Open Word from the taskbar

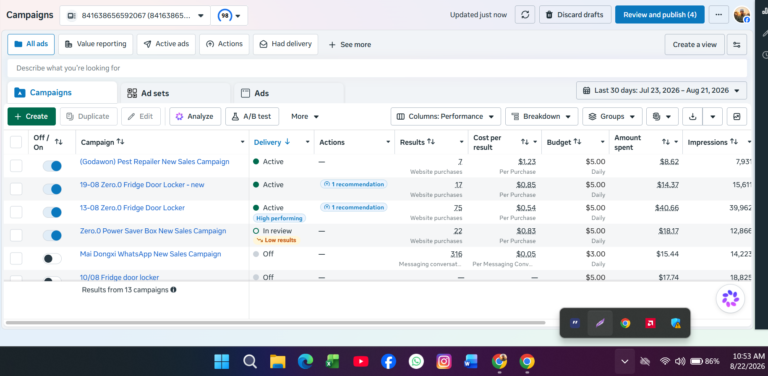click(472, 362)
